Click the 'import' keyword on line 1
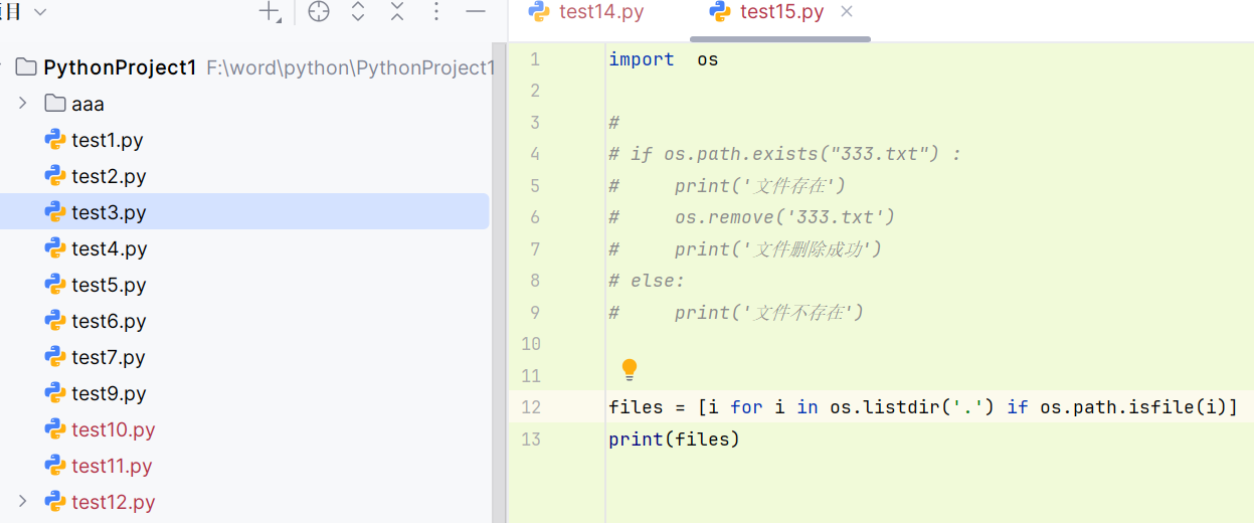Image resolution: width=1254 pixels, height=523 pixels. 642,59
